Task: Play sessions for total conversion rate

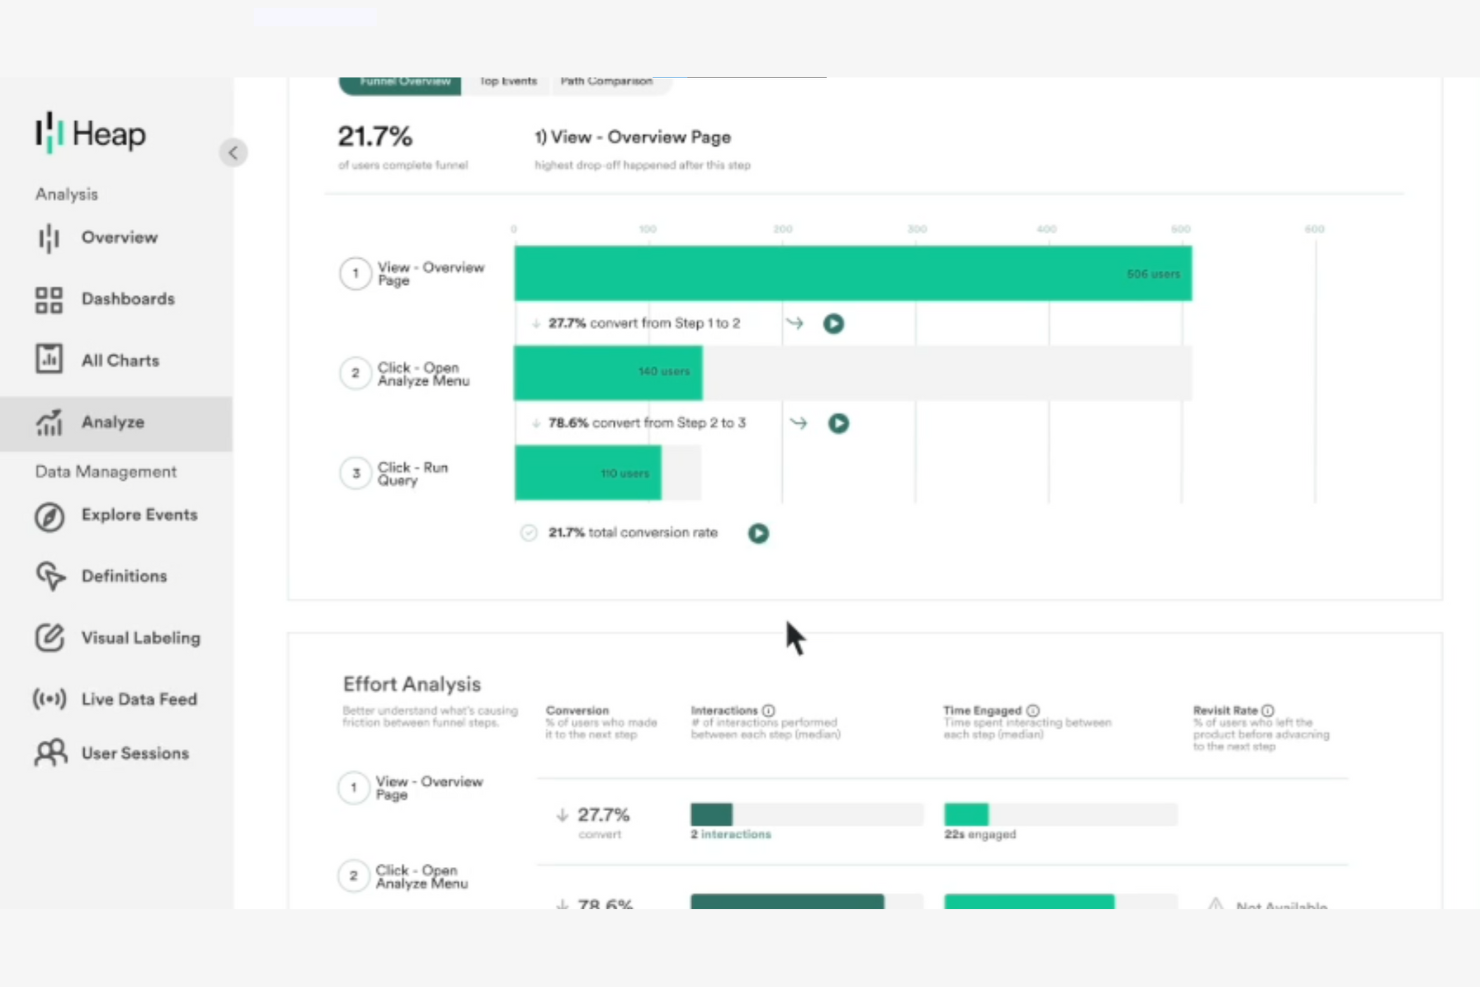Action: [x=759, y=534]
